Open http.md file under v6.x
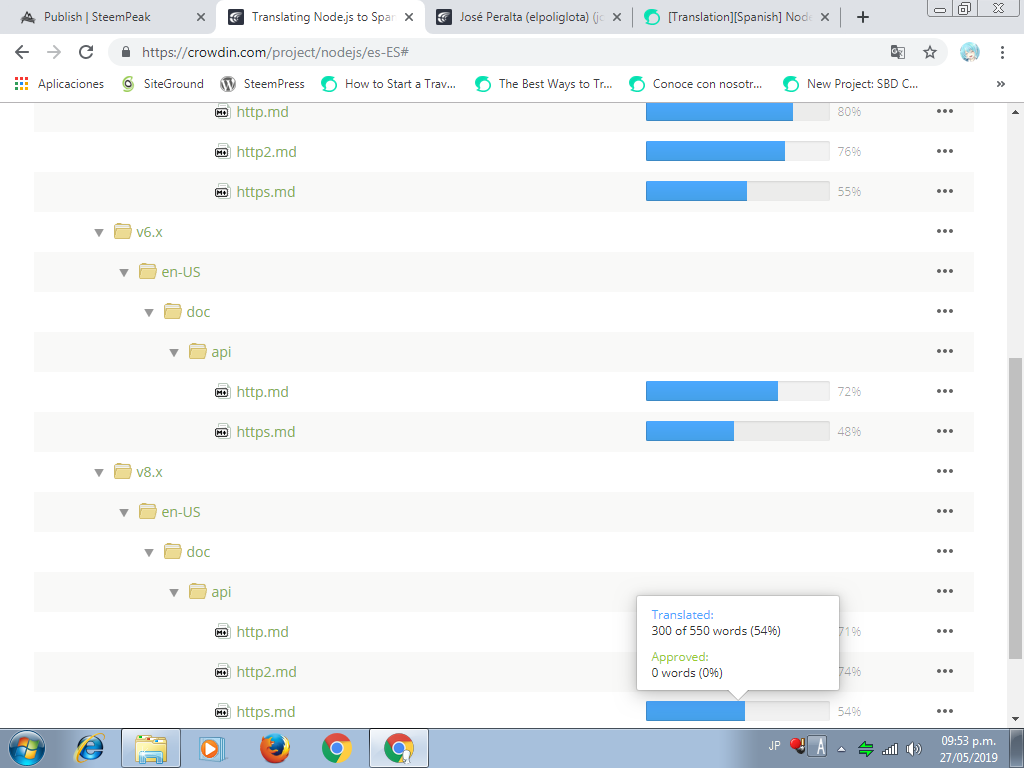 coord(262,392)
